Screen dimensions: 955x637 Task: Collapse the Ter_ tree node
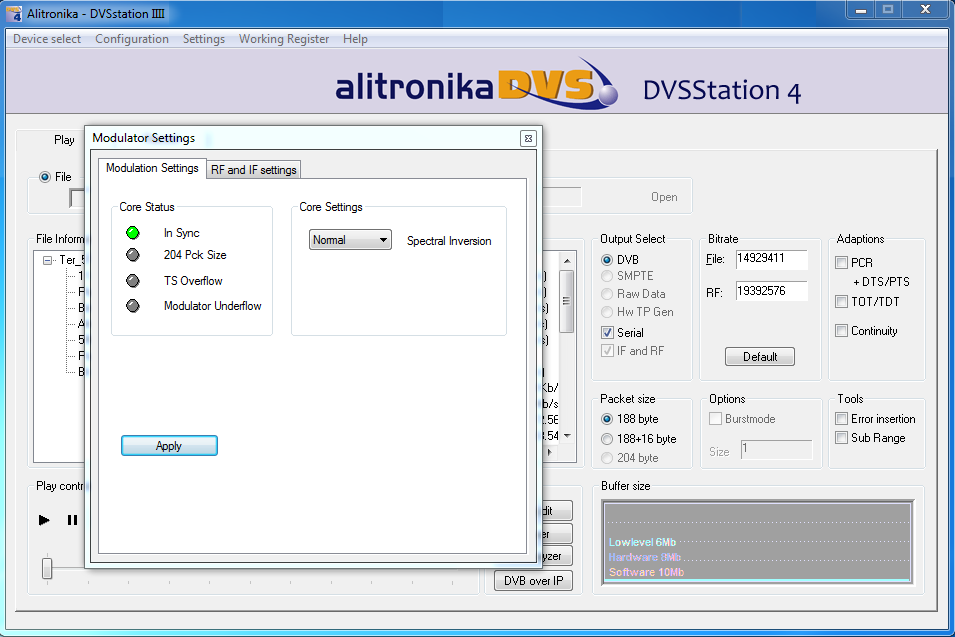click(x=47, y=260)
